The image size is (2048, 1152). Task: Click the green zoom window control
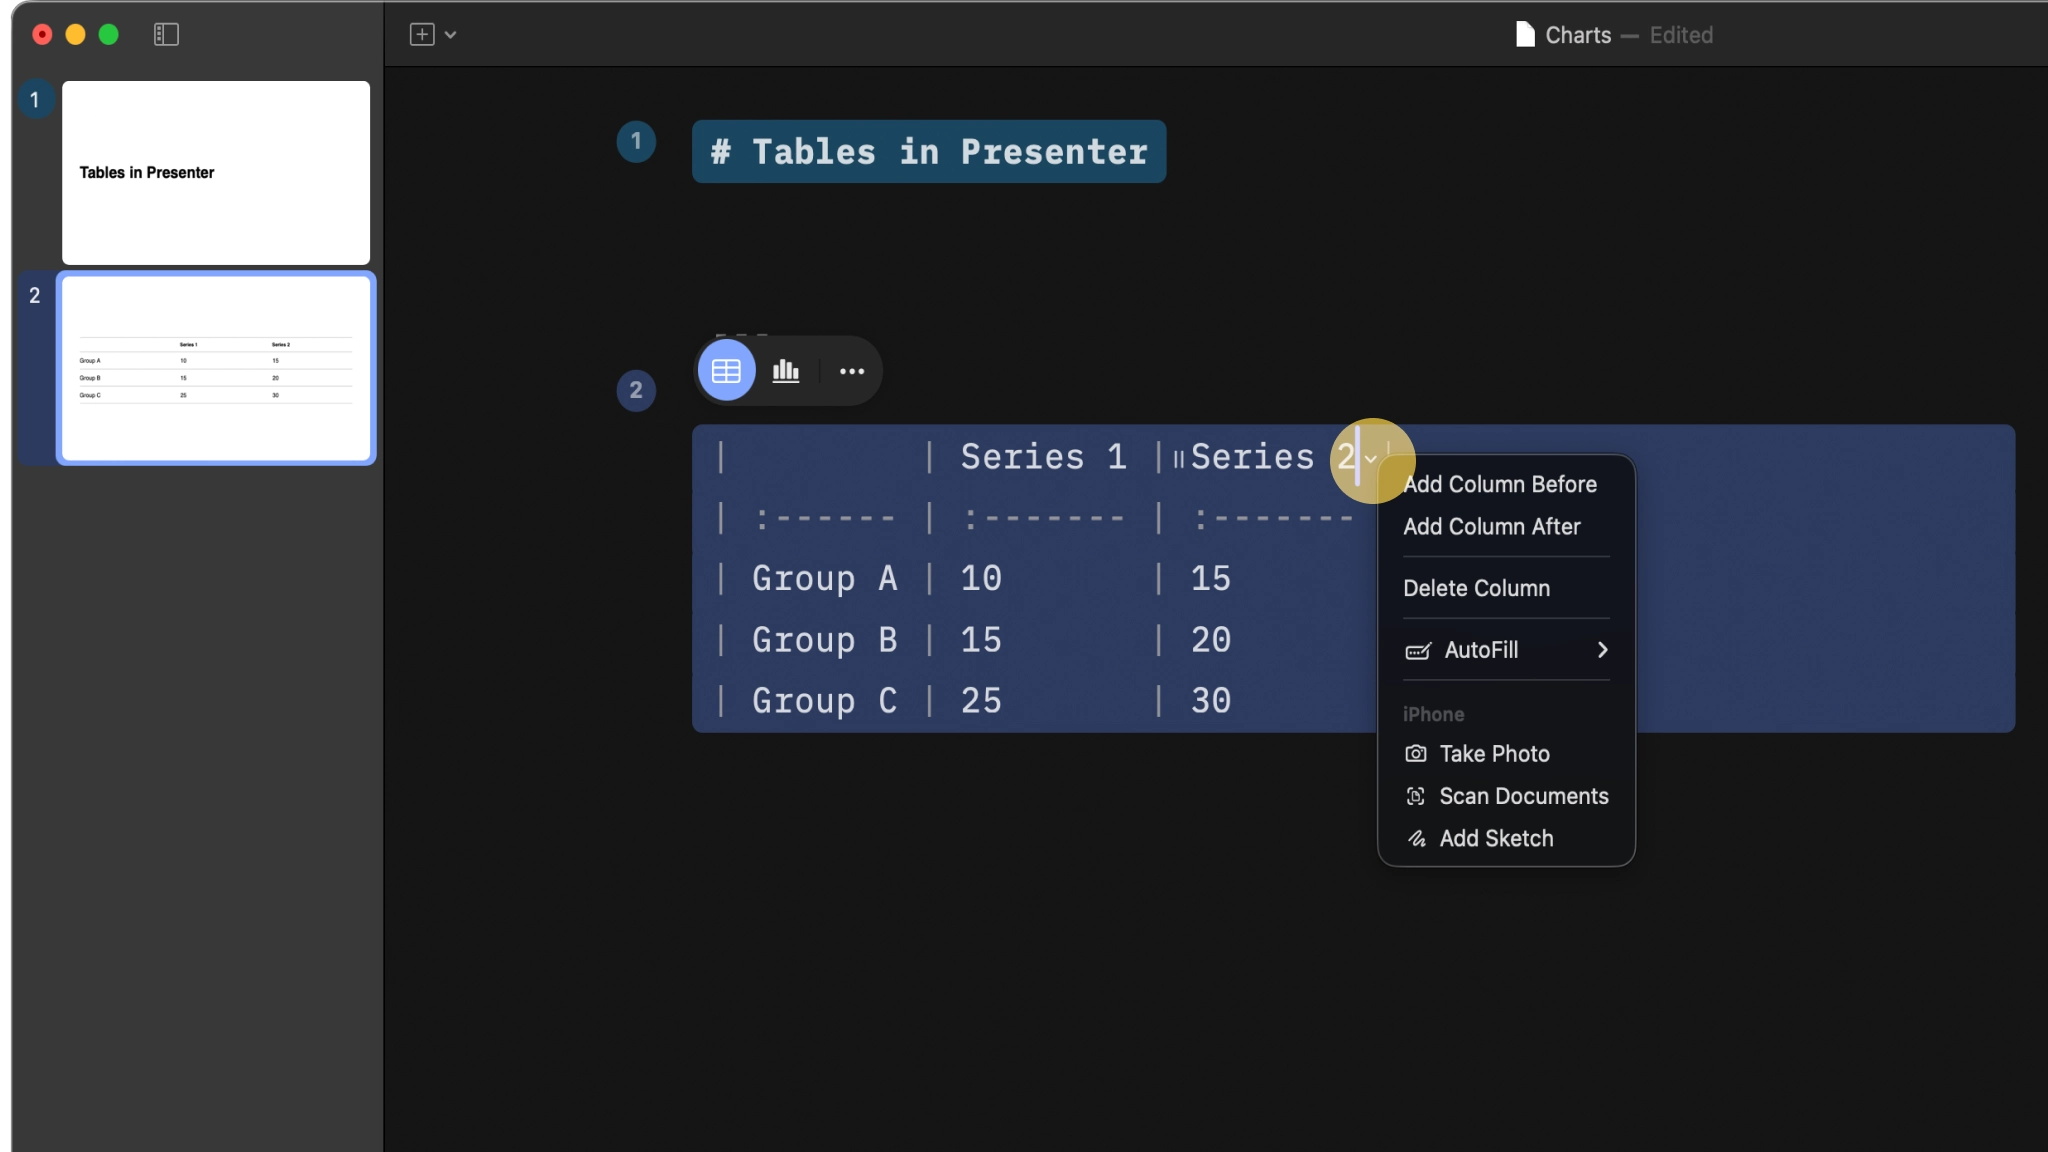[109, 34]
